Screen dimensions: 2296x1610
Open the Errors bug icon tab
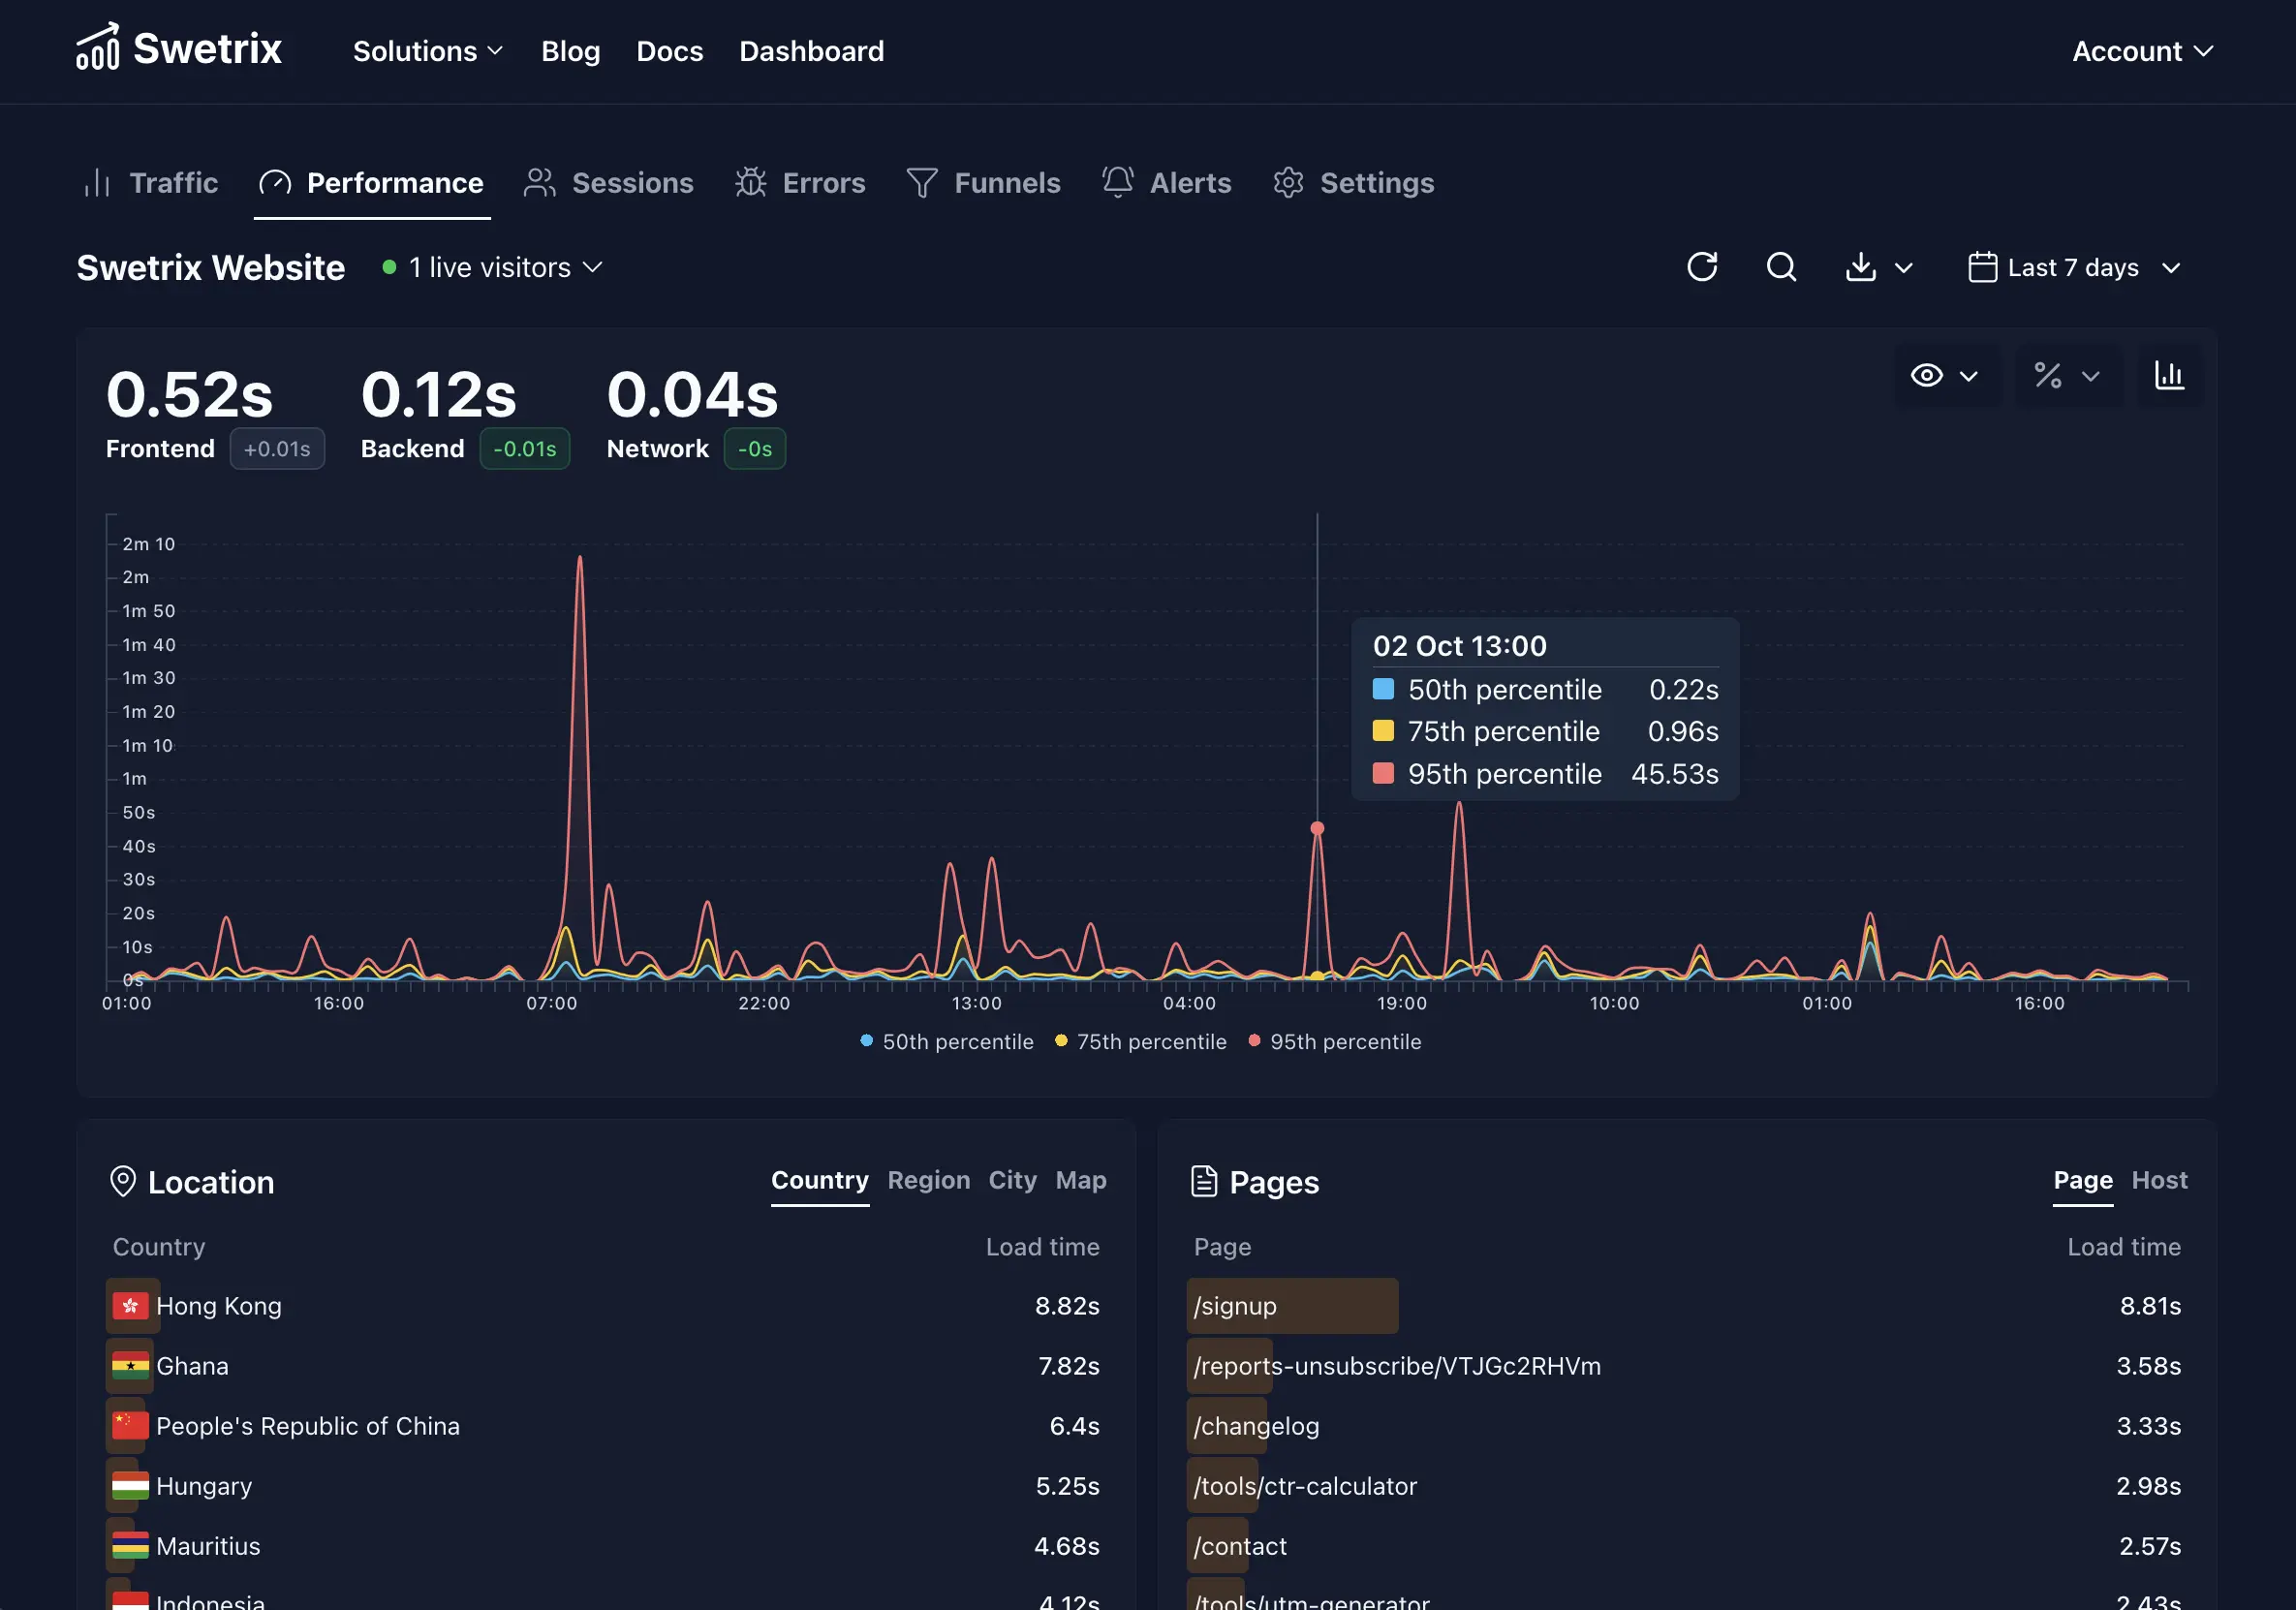pyautogui.click(x=800, y=183)
